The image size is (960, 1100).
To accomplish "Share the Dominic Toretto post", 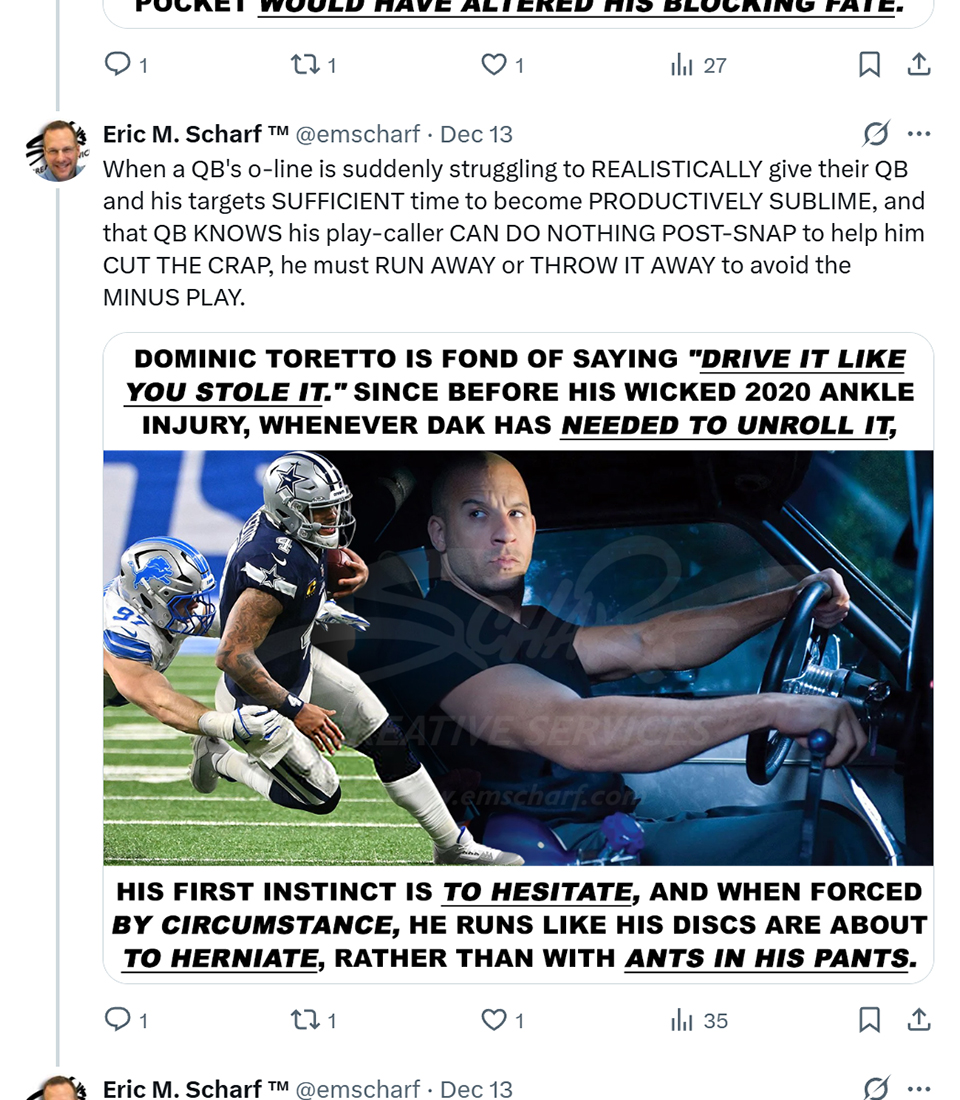I will tap(918, 1020).
